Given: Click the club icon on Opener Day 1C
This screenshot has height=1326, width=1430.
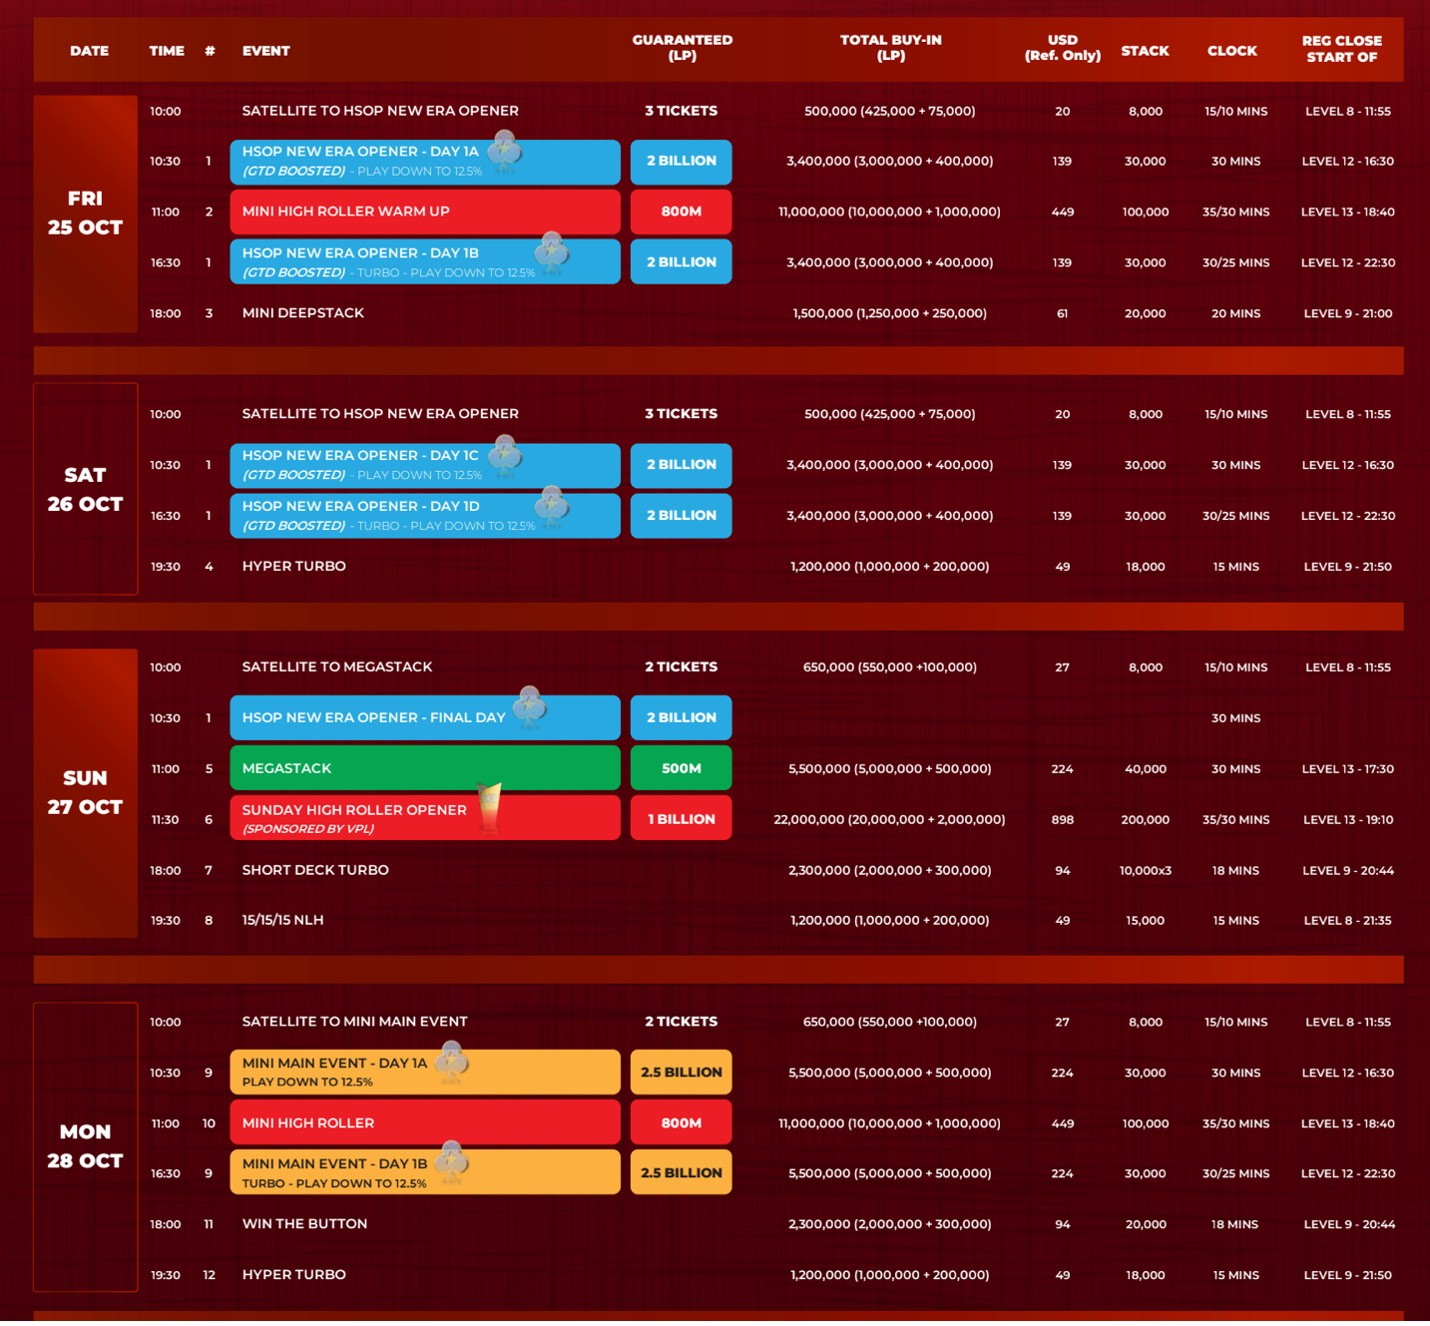Looking at the screenshot, I should pos(505,455).
